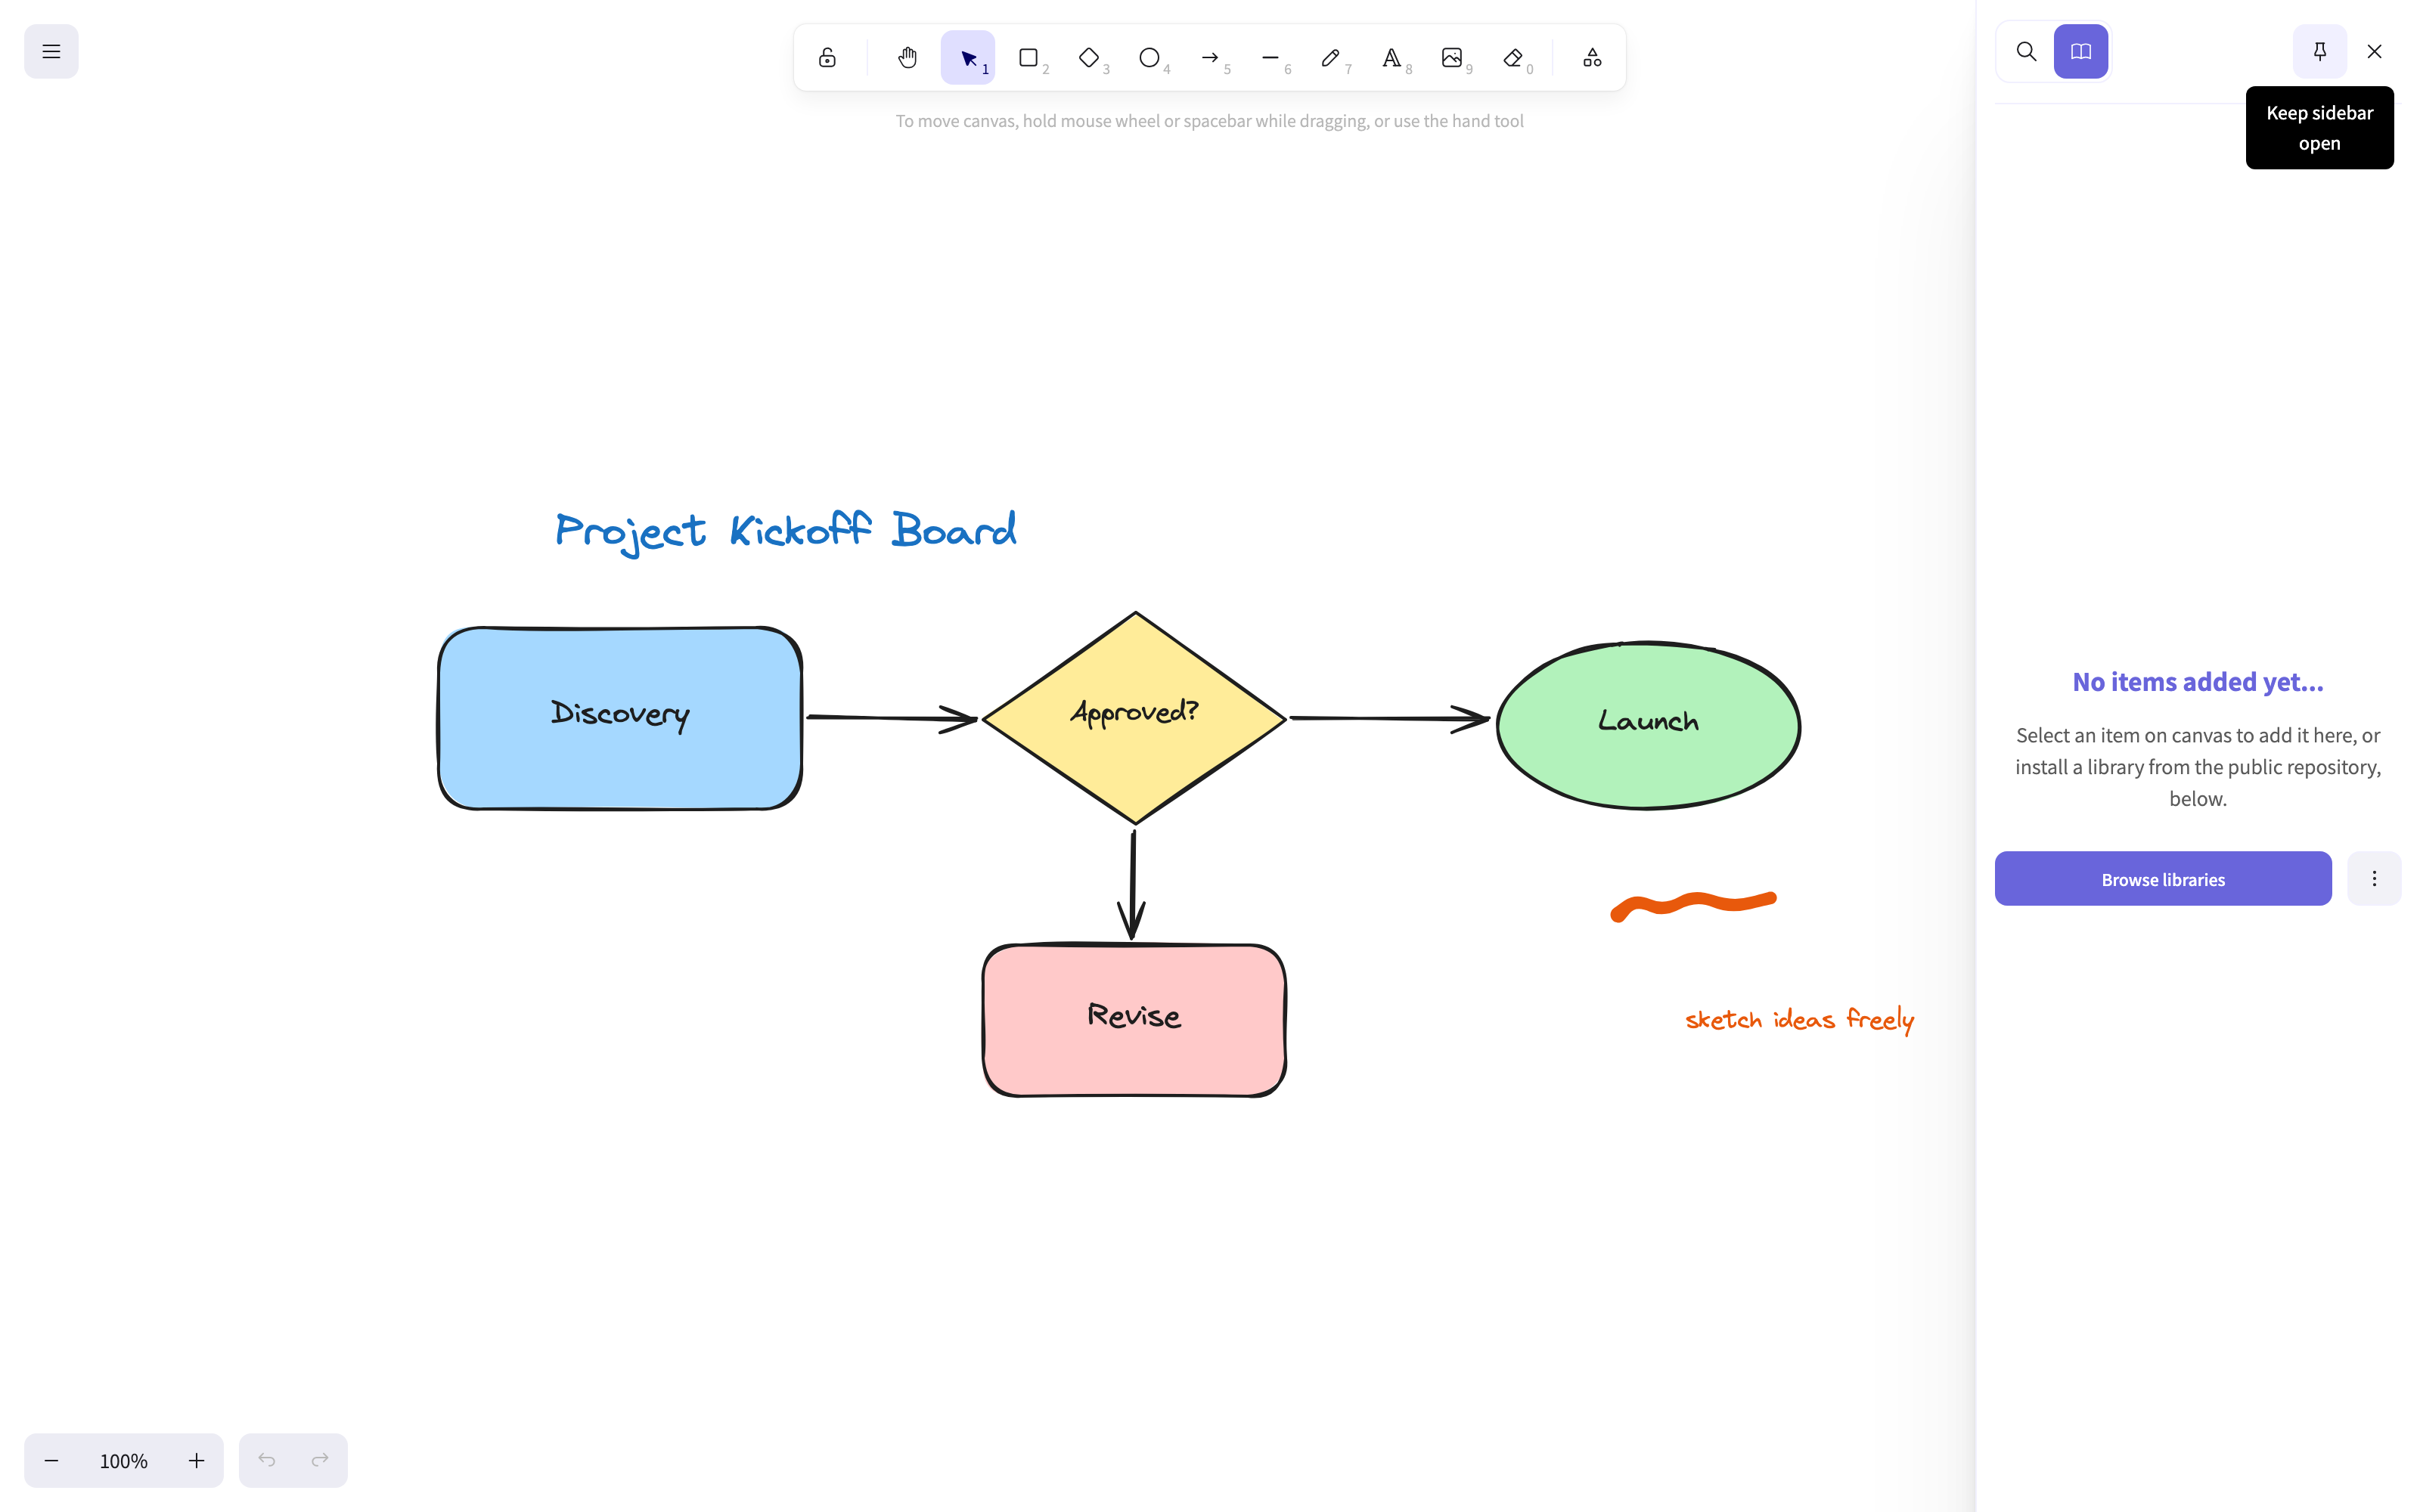Select the Arrow tool
The height and width of the screenshot is (1512, 2420).
pos(1210,57)
